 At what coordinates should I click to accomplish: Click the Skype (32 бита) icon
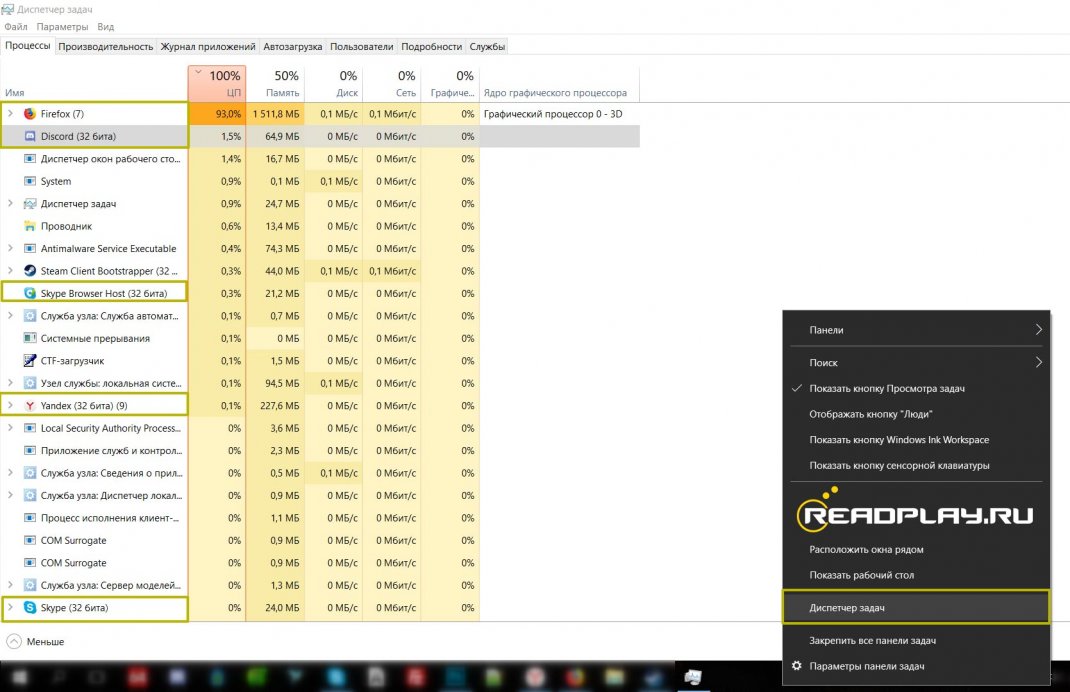tap(29, 607)
